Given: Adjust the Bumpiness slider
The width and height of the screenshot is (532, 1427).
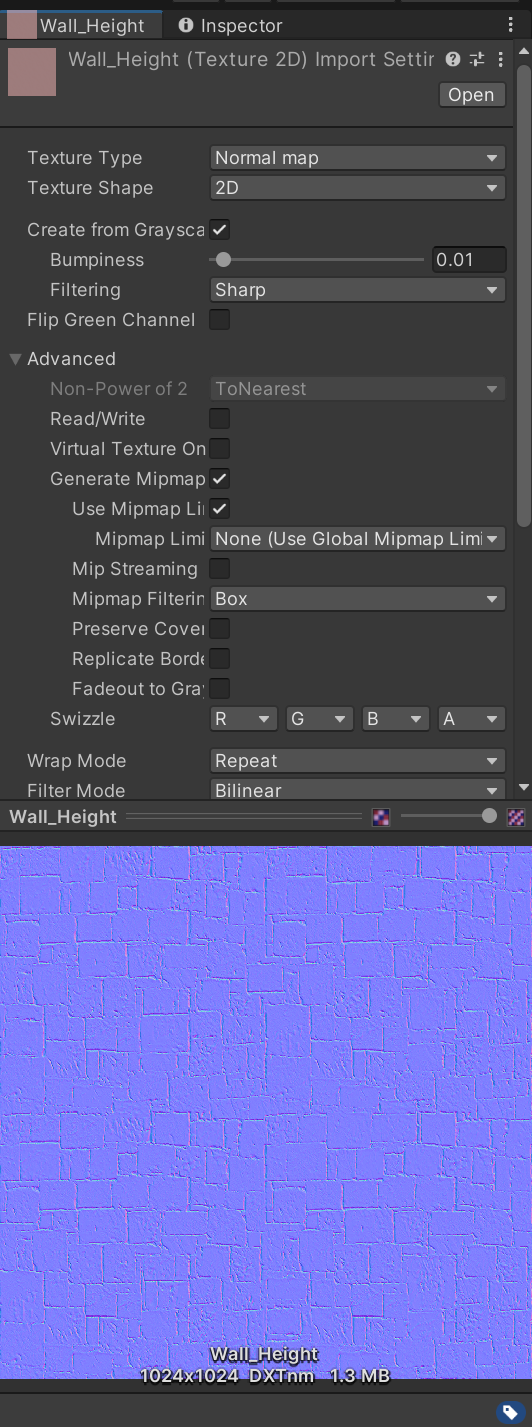Looking at the screenshot, I should click(x=317, y=260).
